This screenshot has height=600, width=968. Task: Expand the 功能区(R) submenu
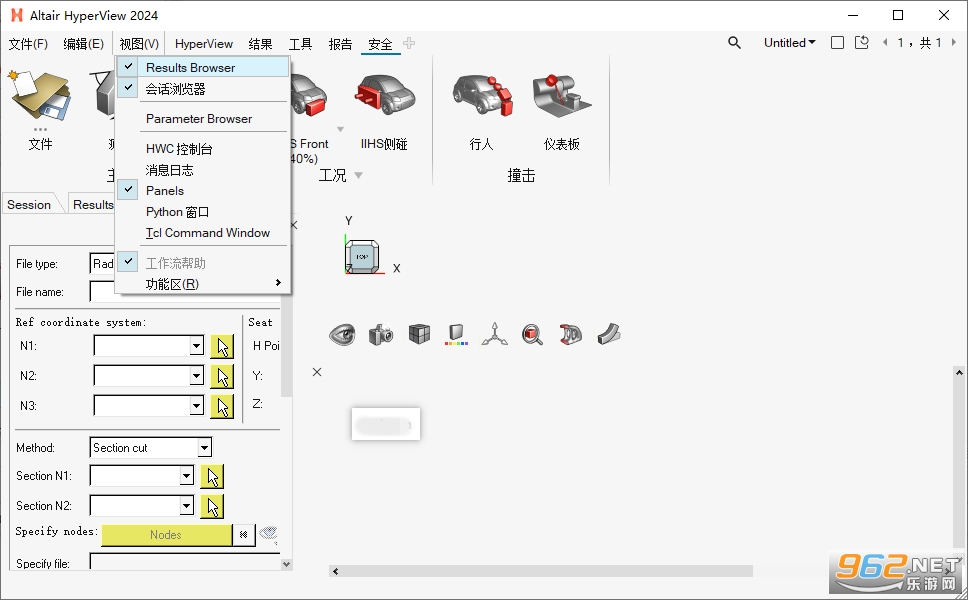tap(203, 284)
